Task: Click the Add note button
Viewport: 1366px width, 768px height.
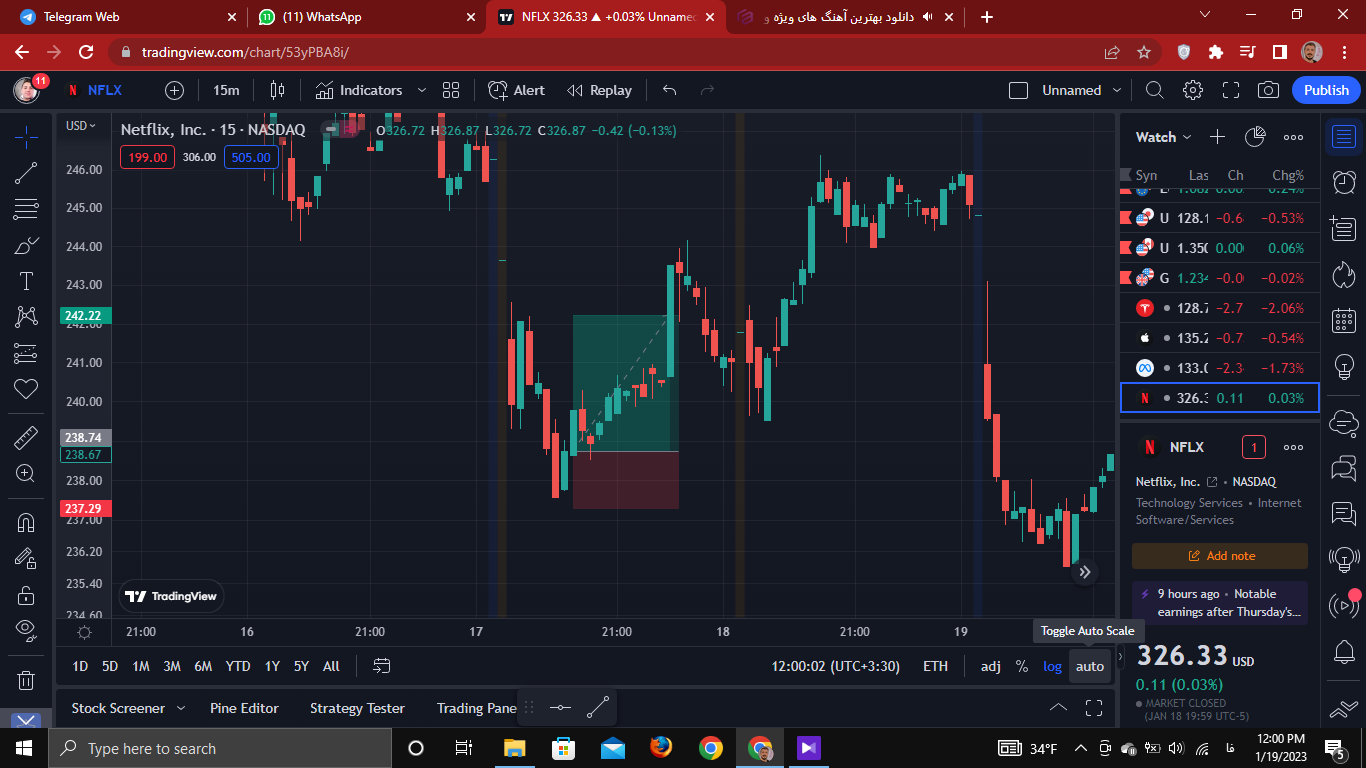Action: 1220,556
